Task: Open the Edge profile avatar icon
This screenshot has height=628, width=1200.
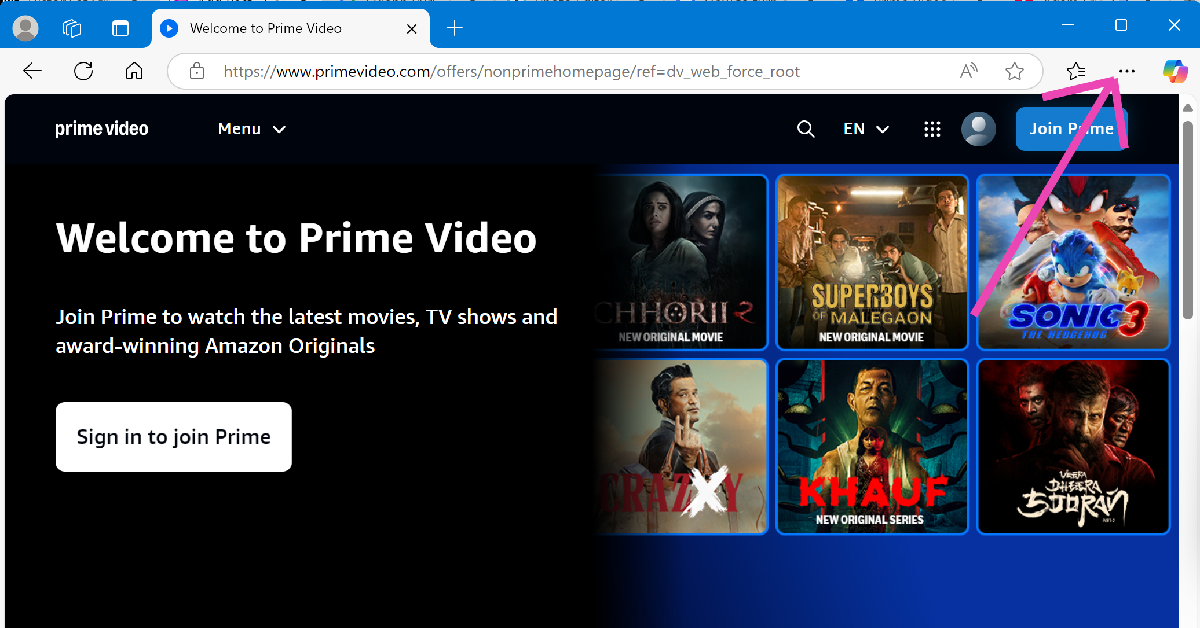Action: point(25,28)
